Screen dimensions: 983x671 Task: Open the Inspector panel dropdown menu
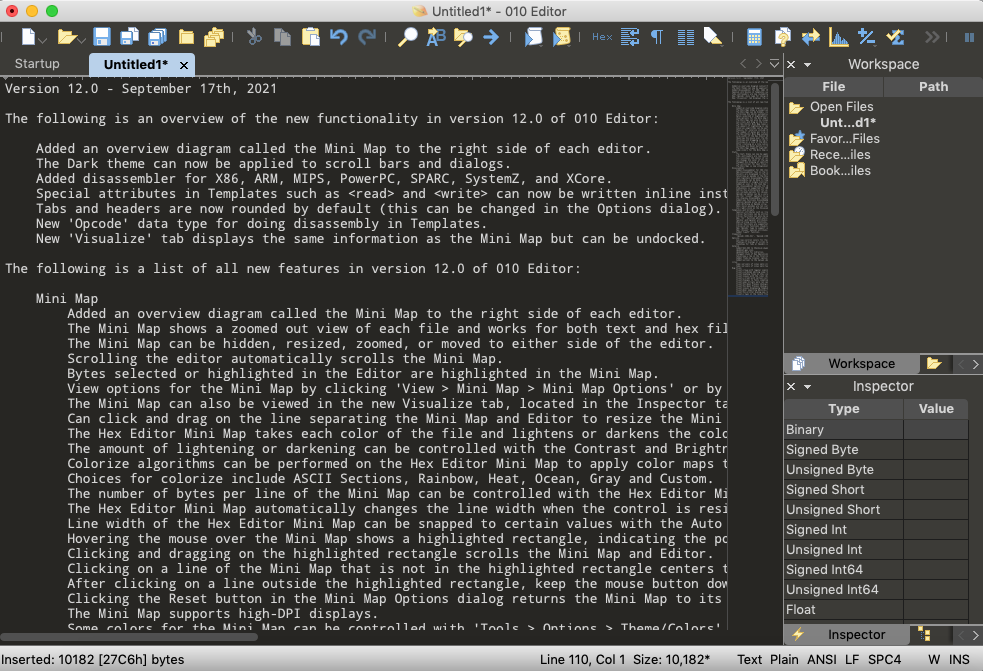pos(807,387)
